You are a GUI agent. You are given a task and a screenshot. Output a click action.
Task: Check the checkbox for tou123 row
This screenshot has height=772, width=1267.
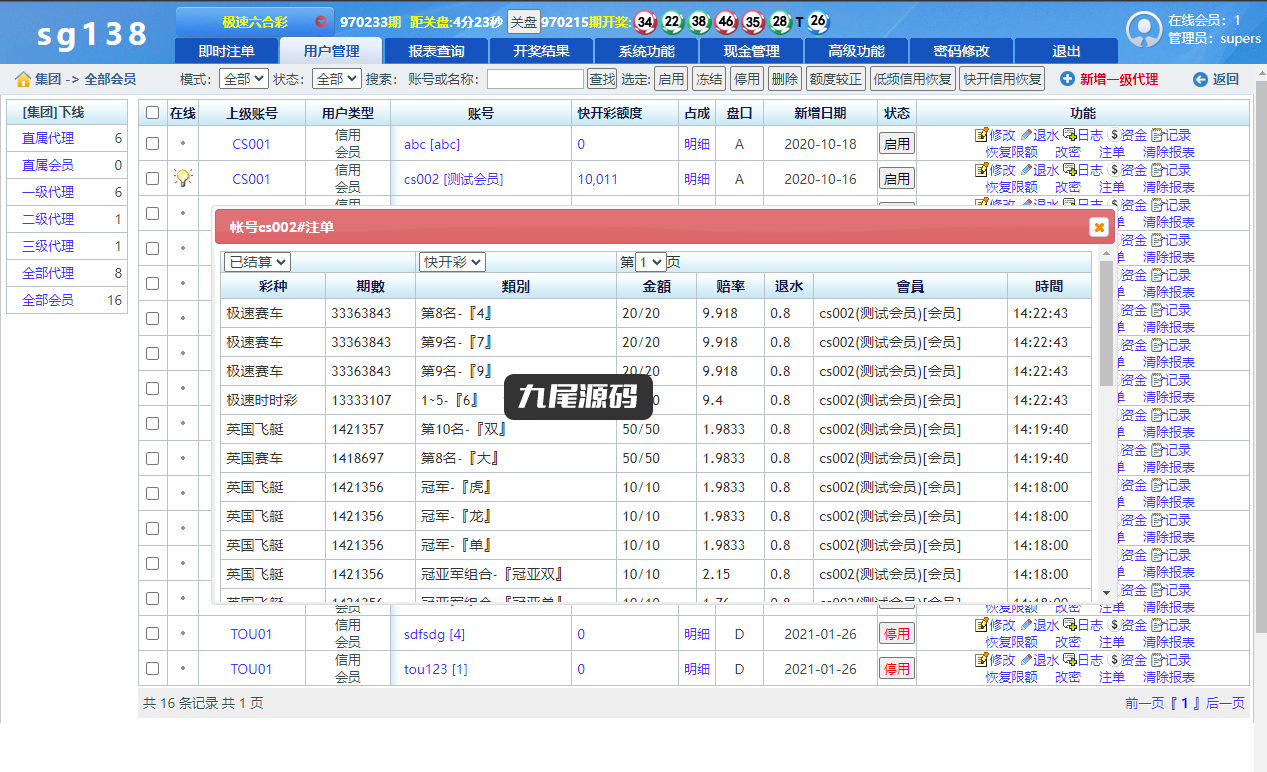coord(152,668)
